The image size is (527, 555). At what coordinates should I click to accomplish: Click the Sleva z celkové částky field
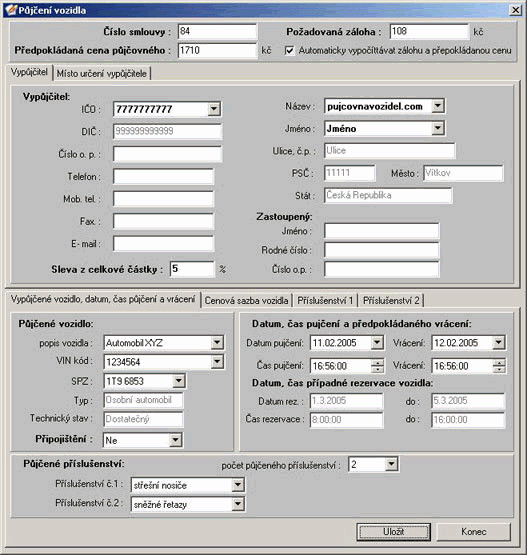192,269
